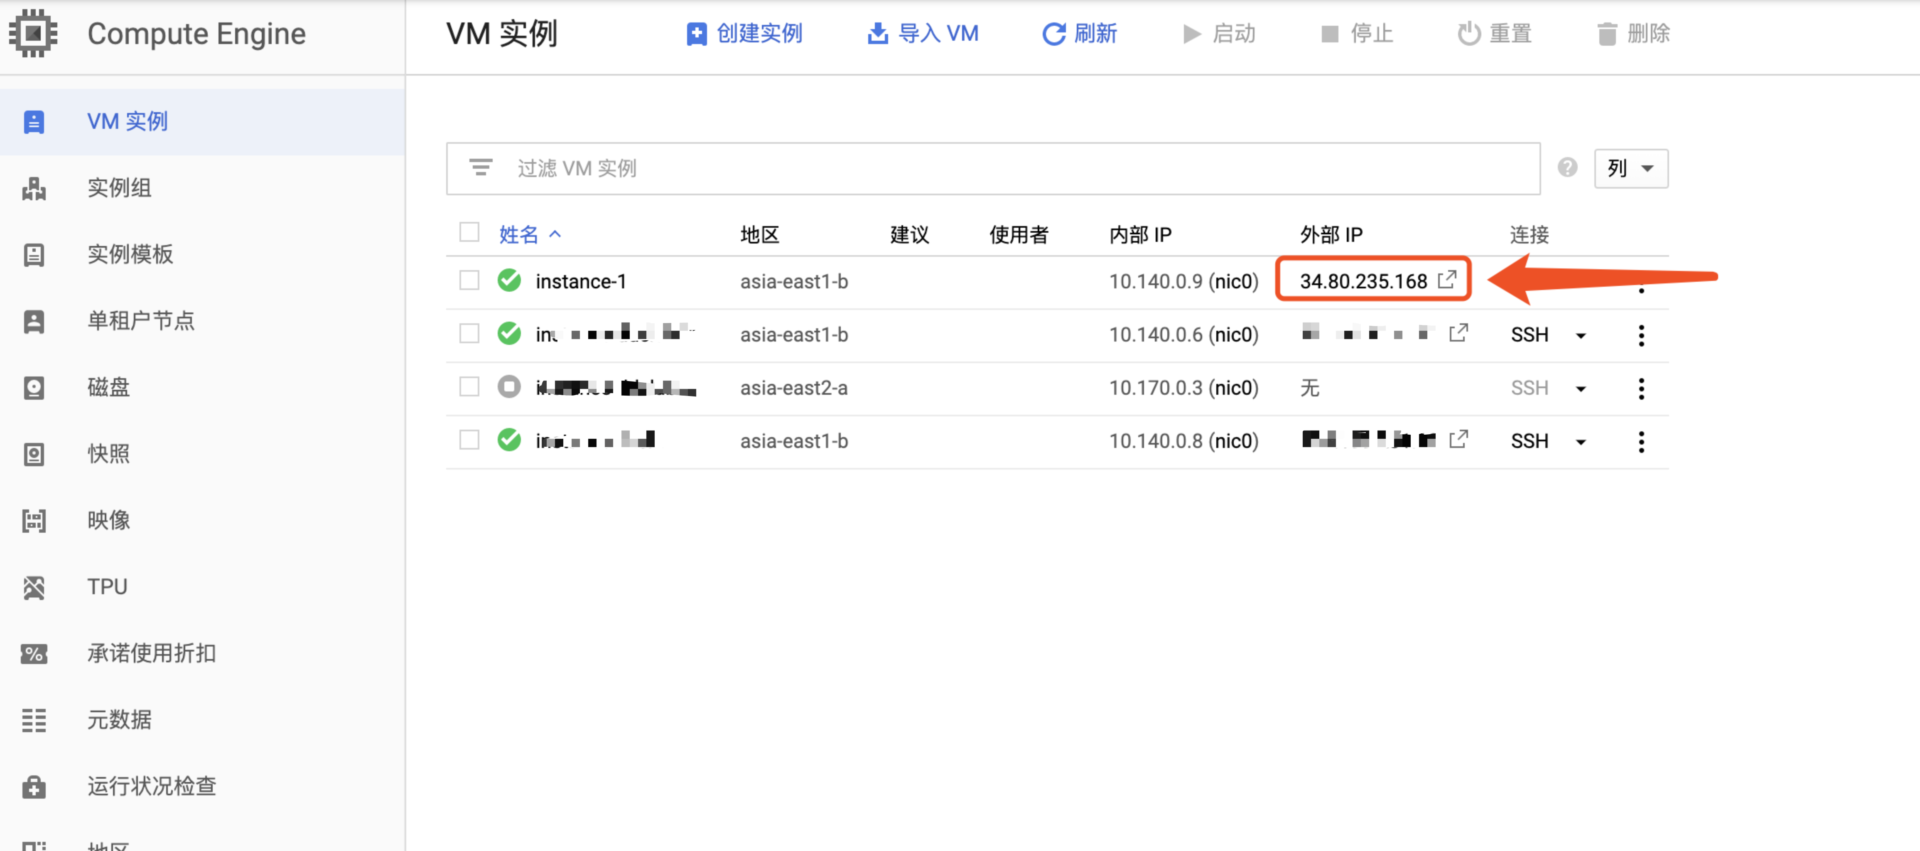Check the asia-east2-a row checkbox
Image resolution: width=1920 pixels, height=851 pixels.
click(x=469, y=386)
